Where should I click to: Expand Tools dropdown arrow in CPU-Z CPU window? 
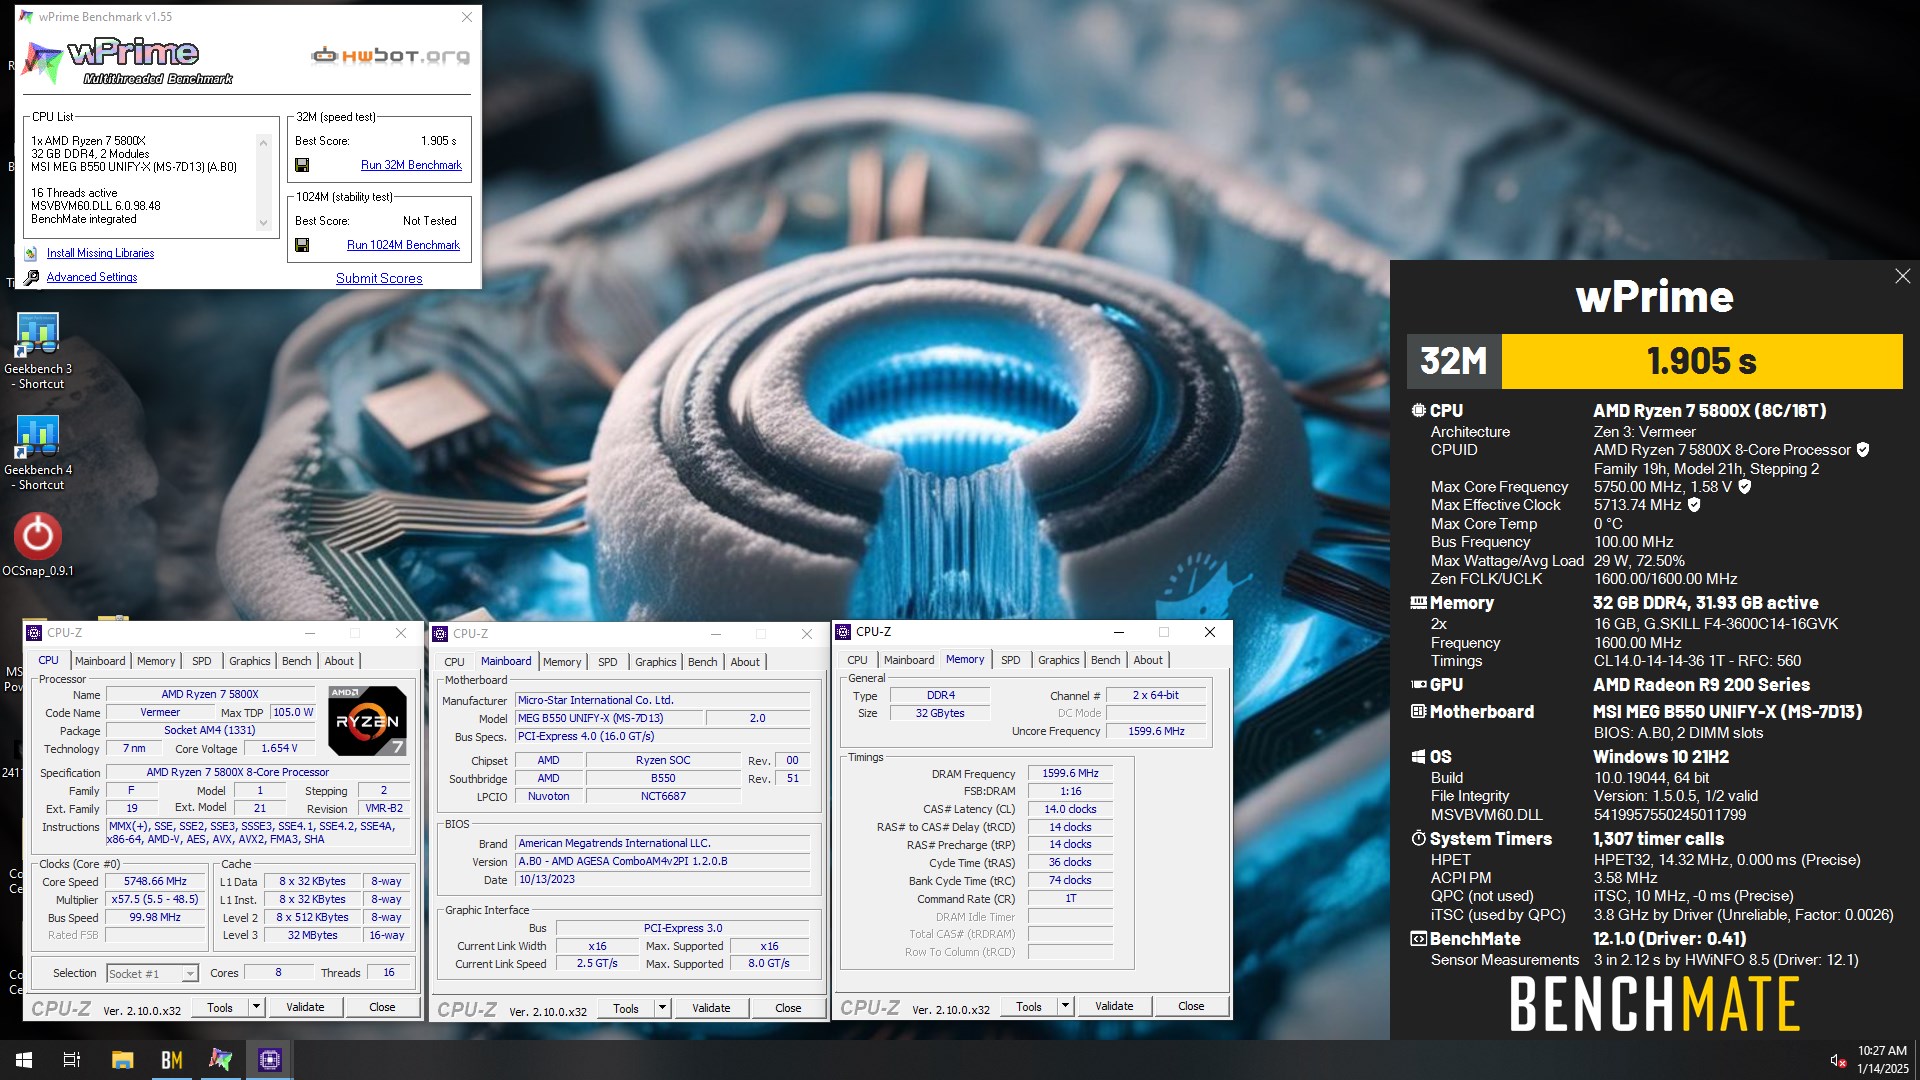pos(256,1008)
